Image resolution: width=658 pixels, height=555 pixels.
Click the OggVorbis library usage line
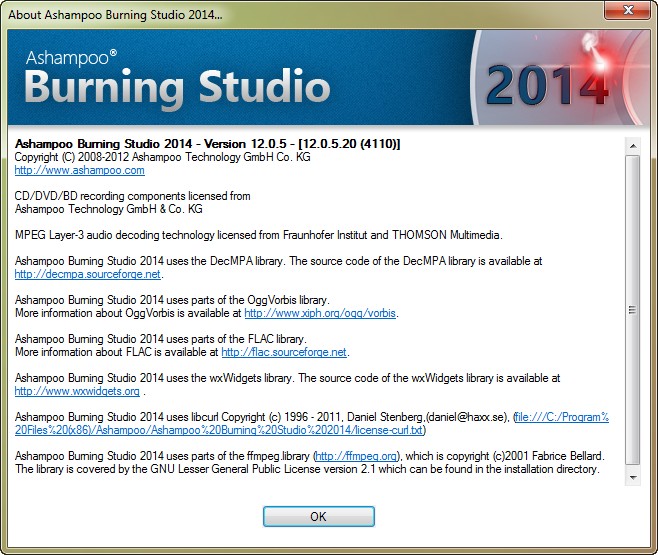tap(172, 300)
